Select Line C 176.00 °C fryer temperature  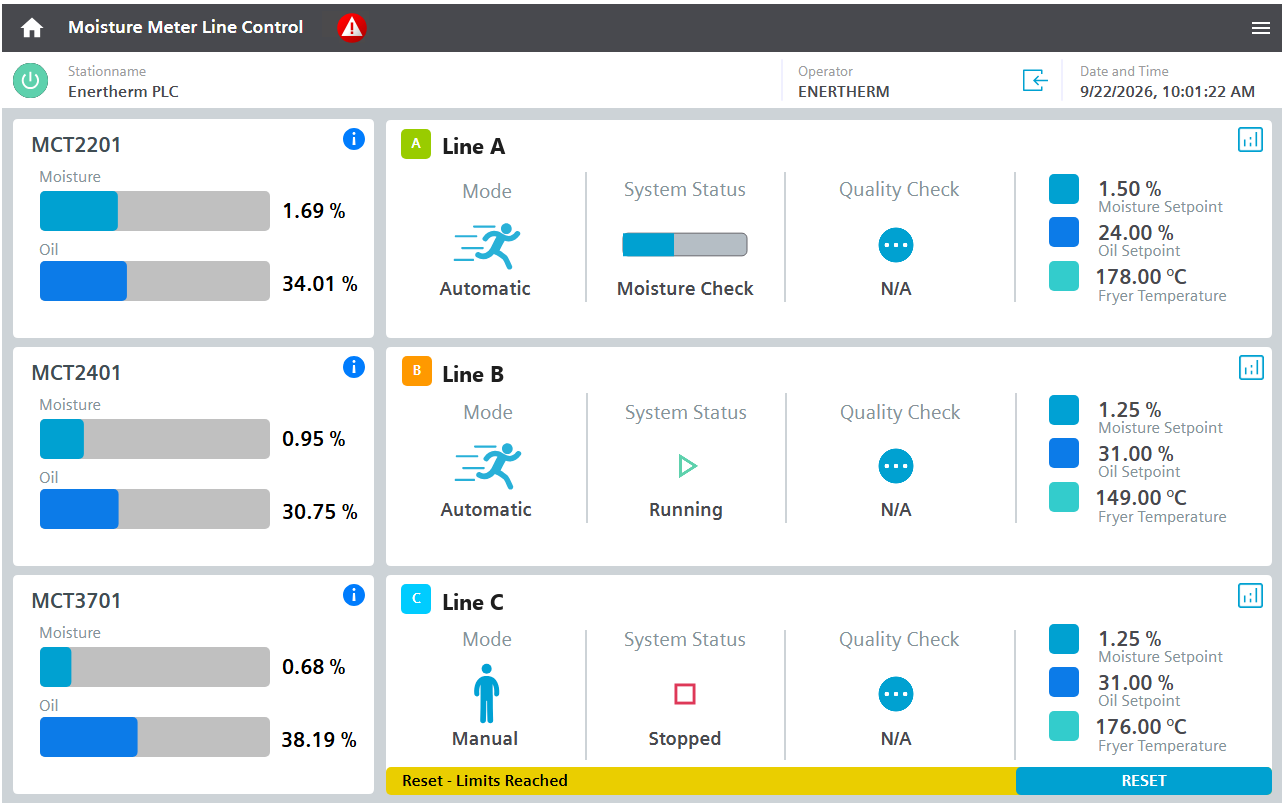point(1141,726)
